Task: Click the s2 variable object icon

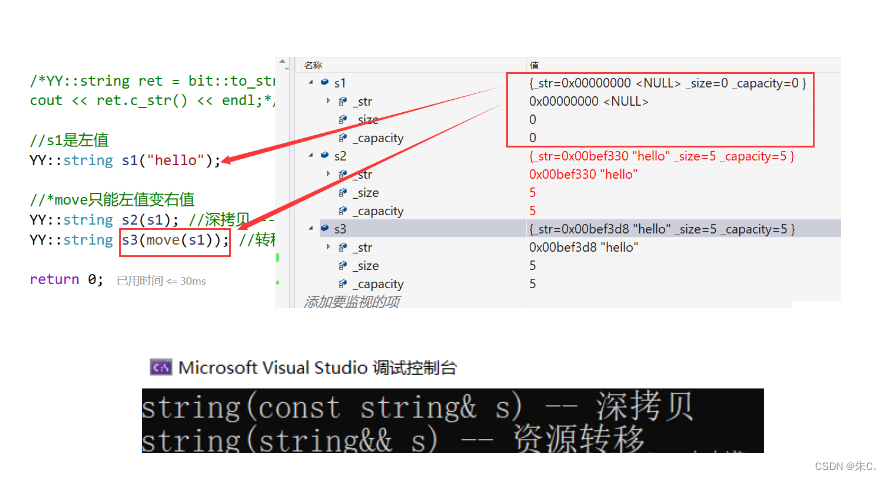Action: coord(325,155)
